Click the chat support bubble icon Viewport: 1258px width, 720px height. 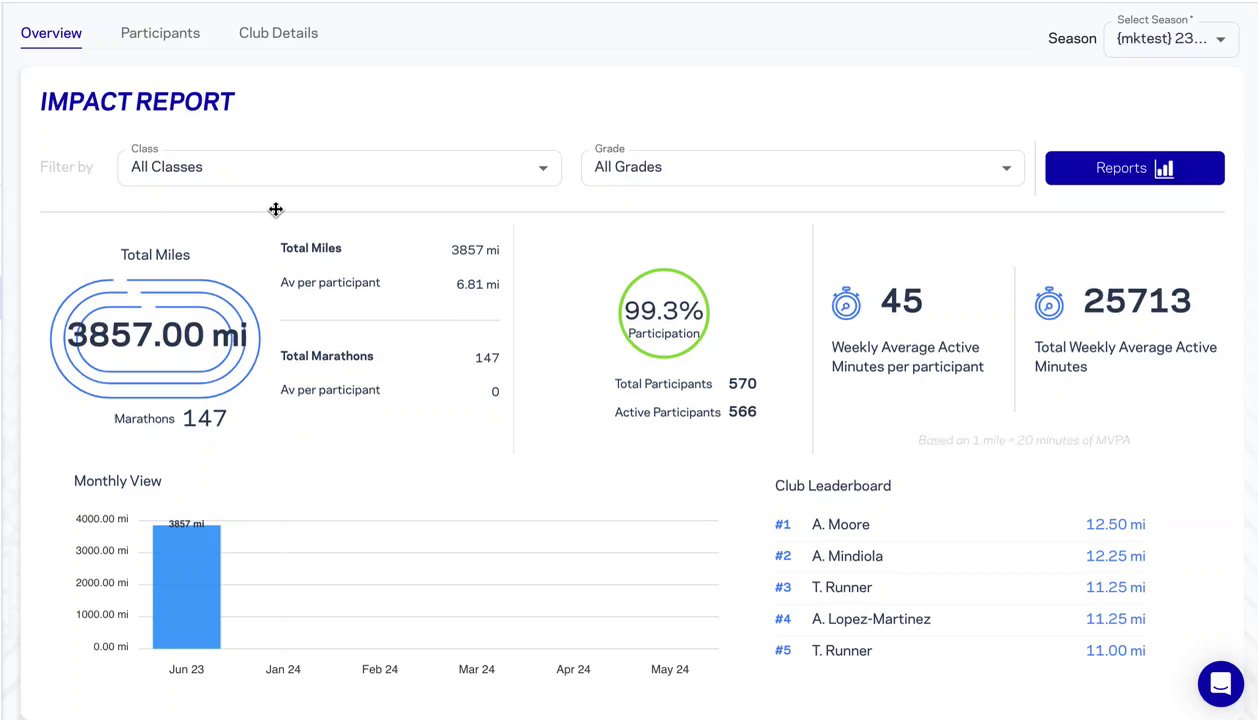(x=1220, y=684)
